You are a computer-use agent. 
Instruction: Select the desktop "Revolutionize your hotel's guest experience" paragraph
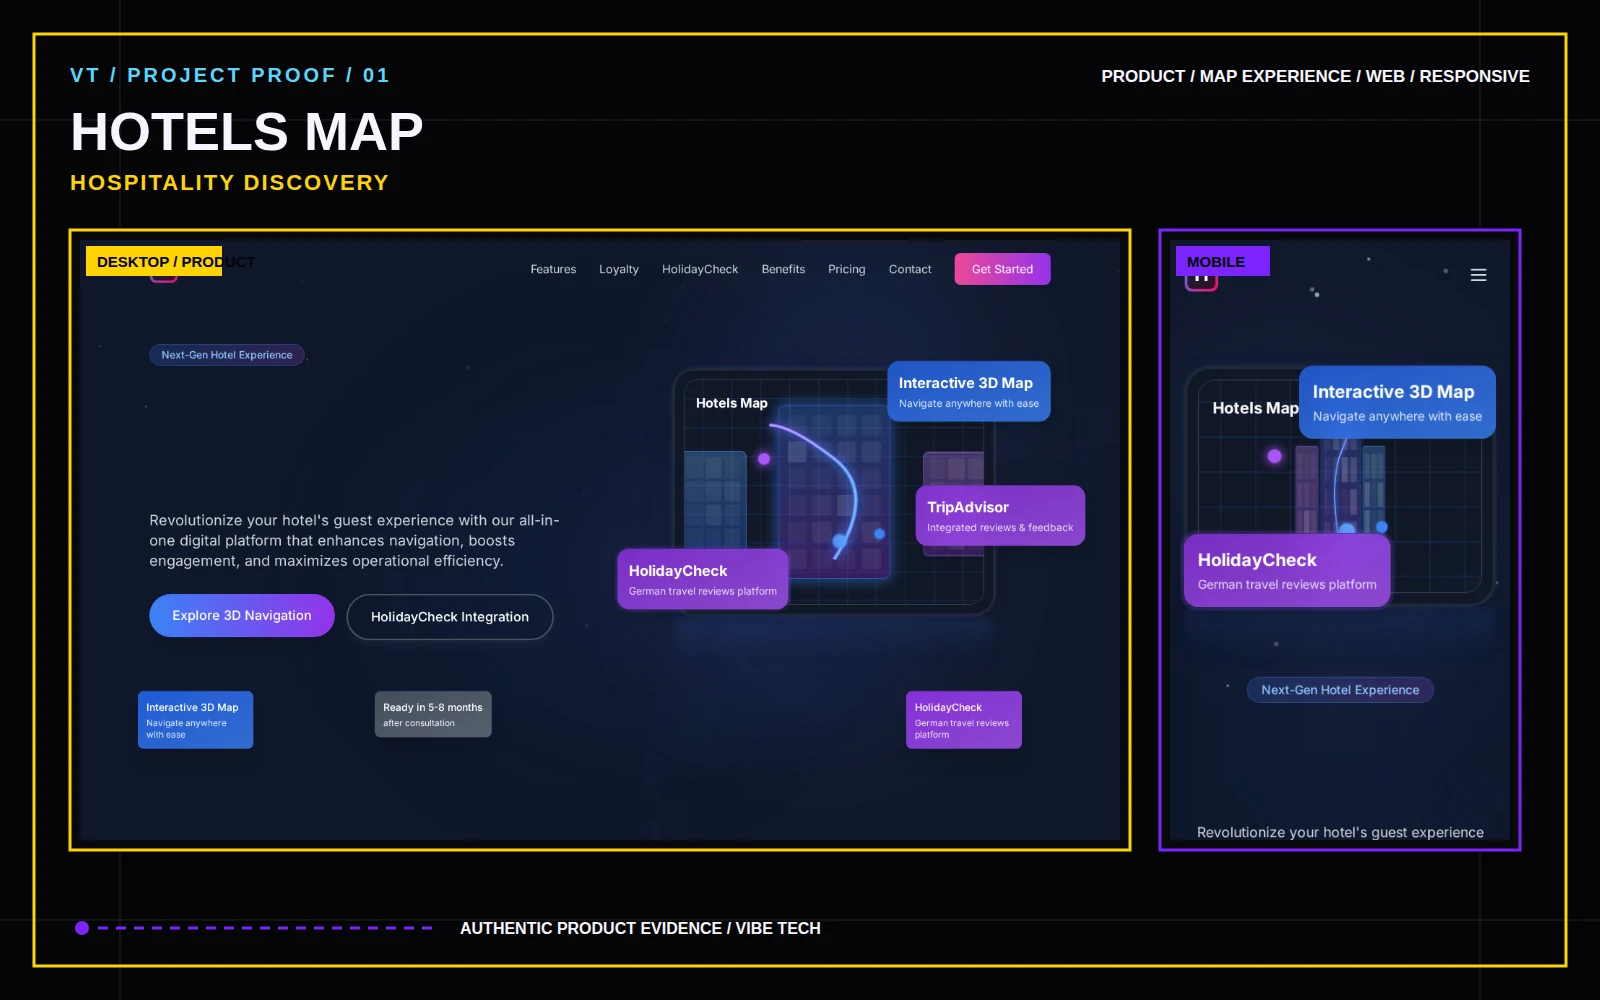[354, 541]
